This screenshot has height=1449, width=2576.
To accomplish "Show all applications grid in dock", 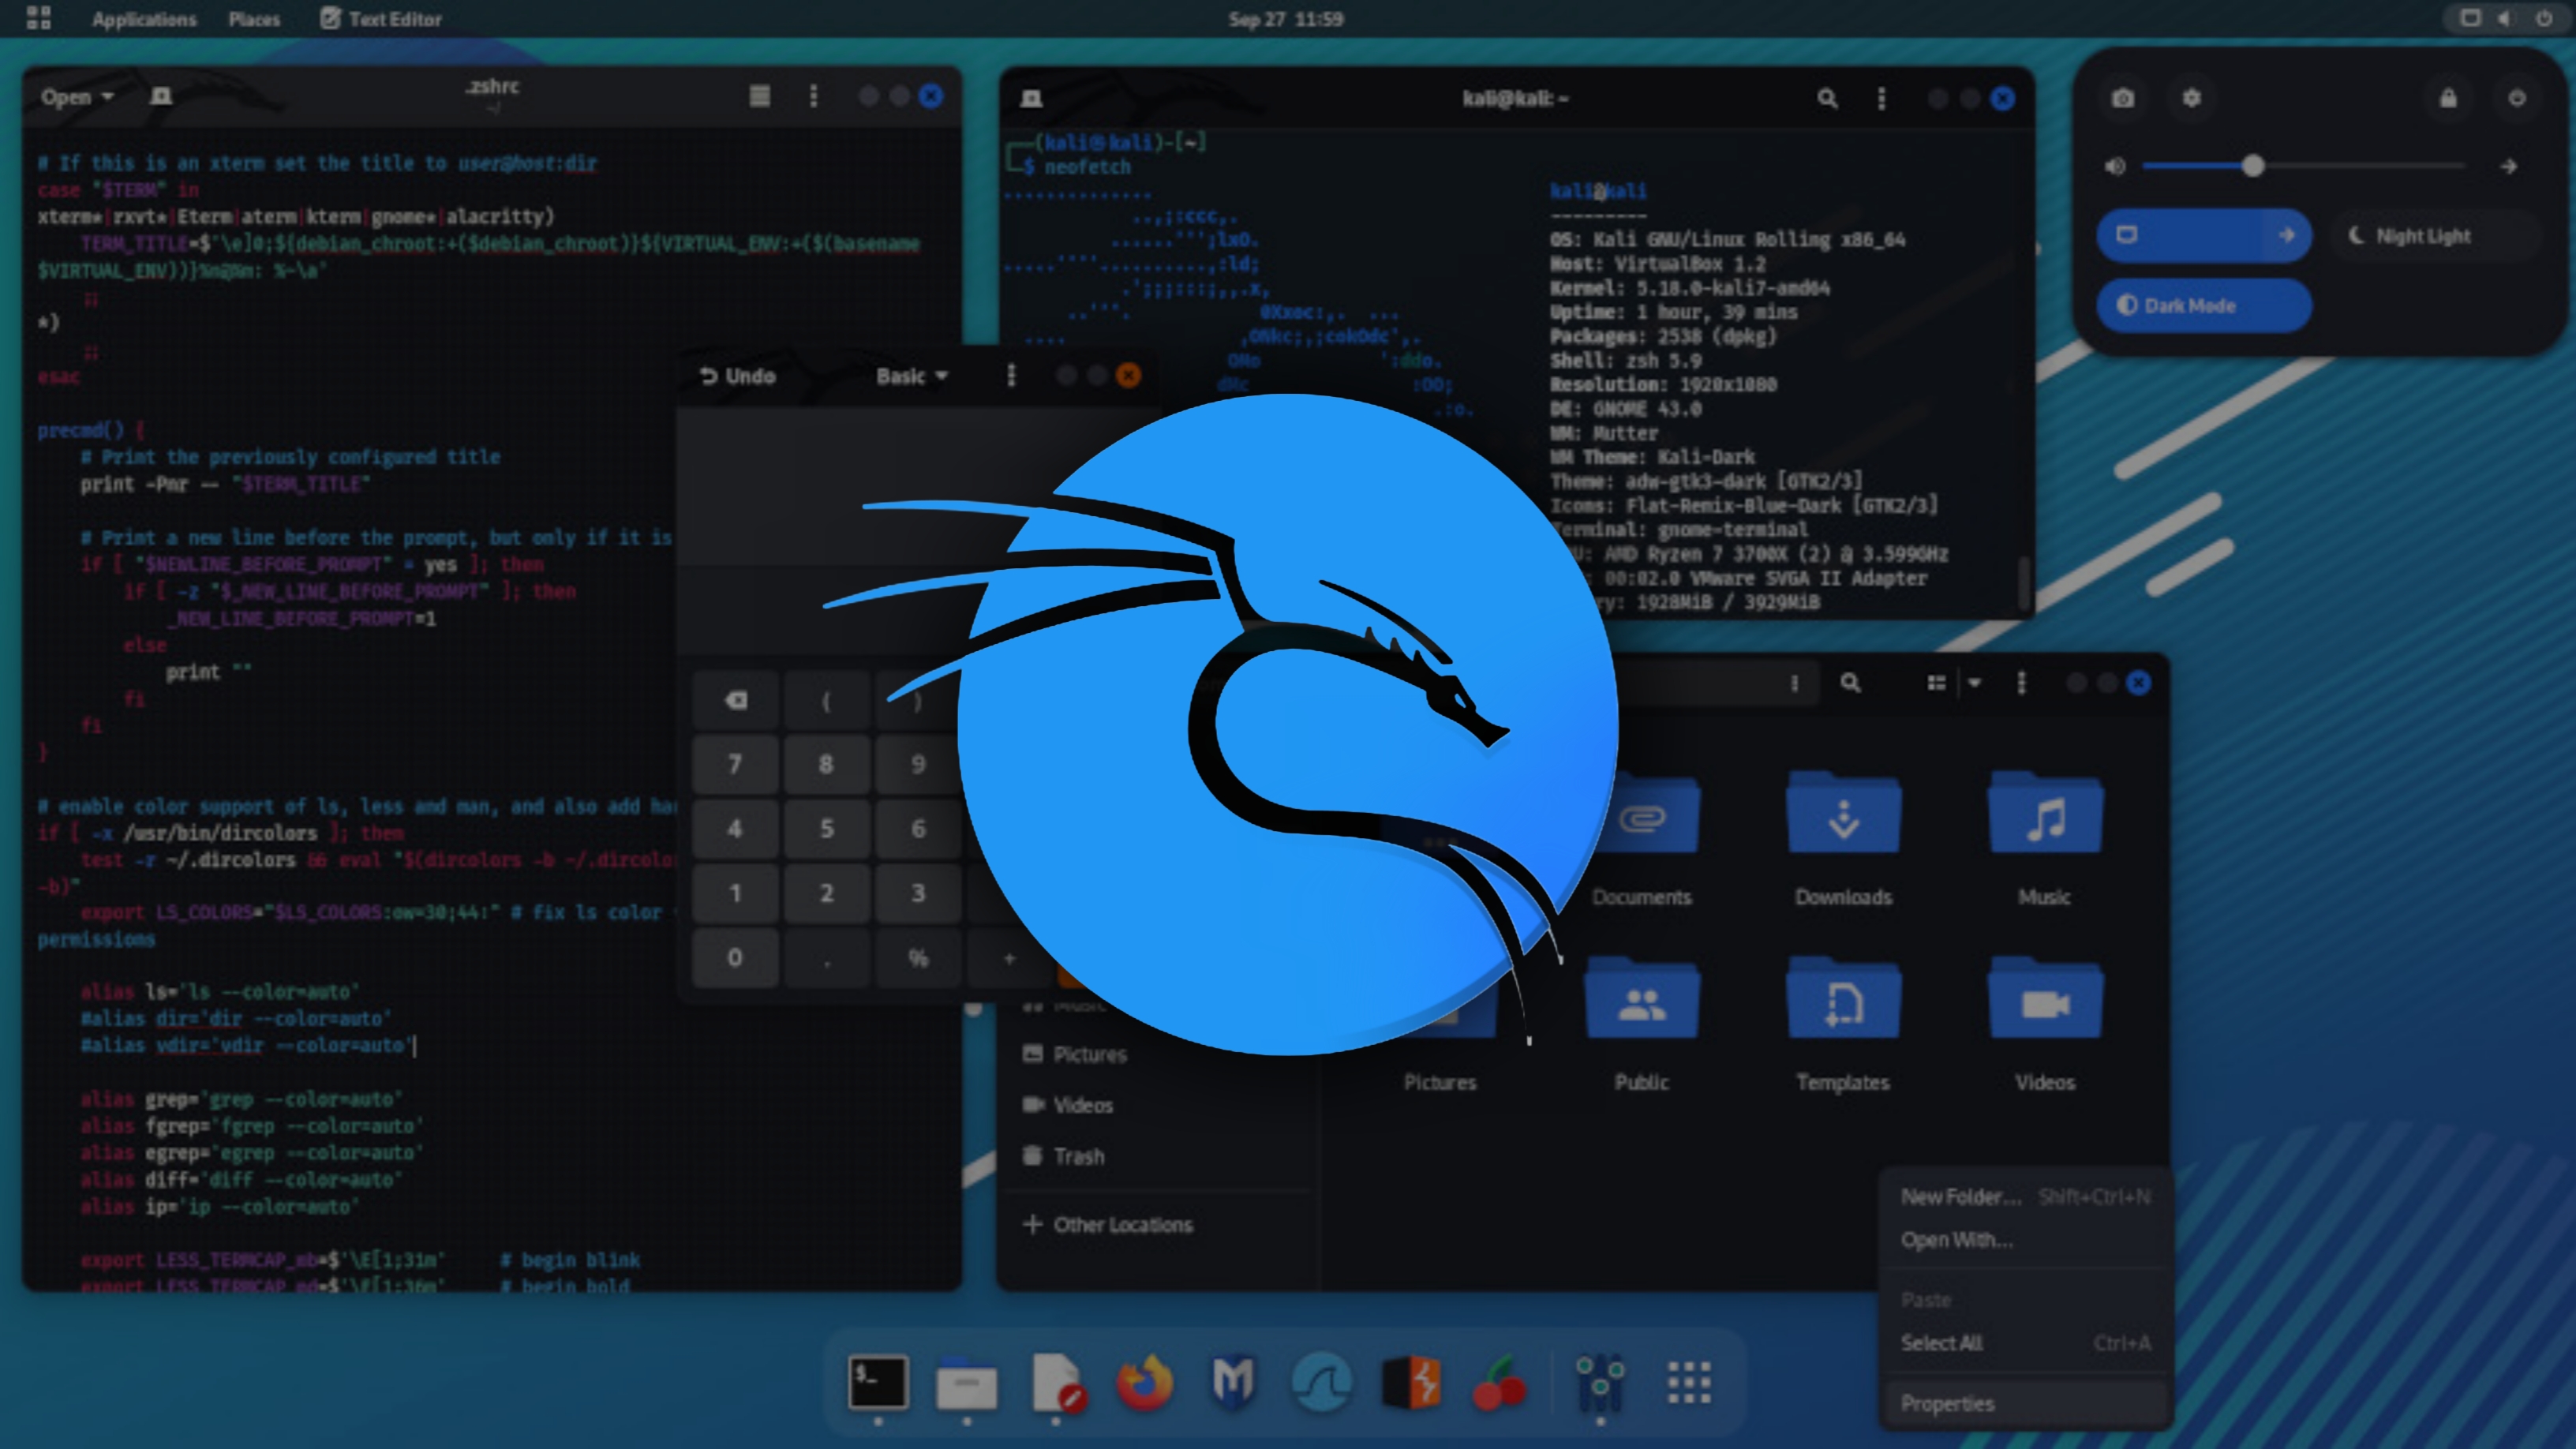I will [1689, 1383].
